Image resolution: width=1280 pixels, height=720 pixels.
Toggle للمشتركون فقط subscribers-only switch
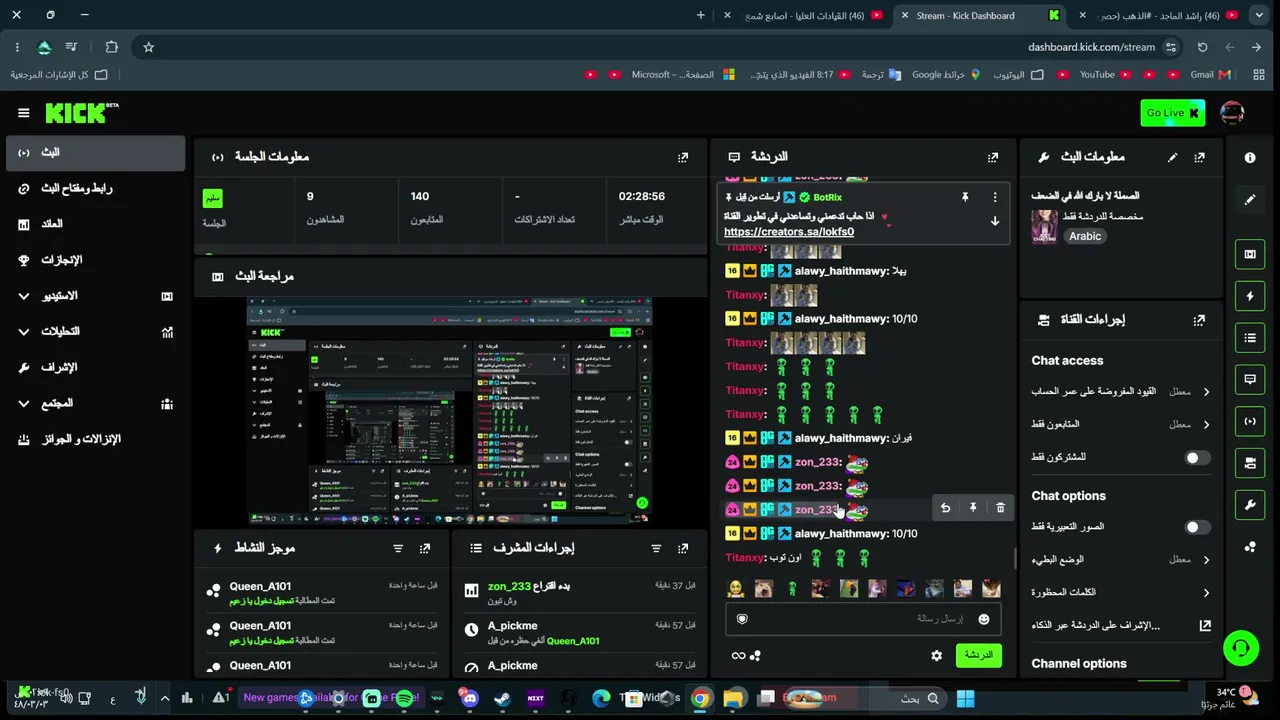pos(1197,458)
